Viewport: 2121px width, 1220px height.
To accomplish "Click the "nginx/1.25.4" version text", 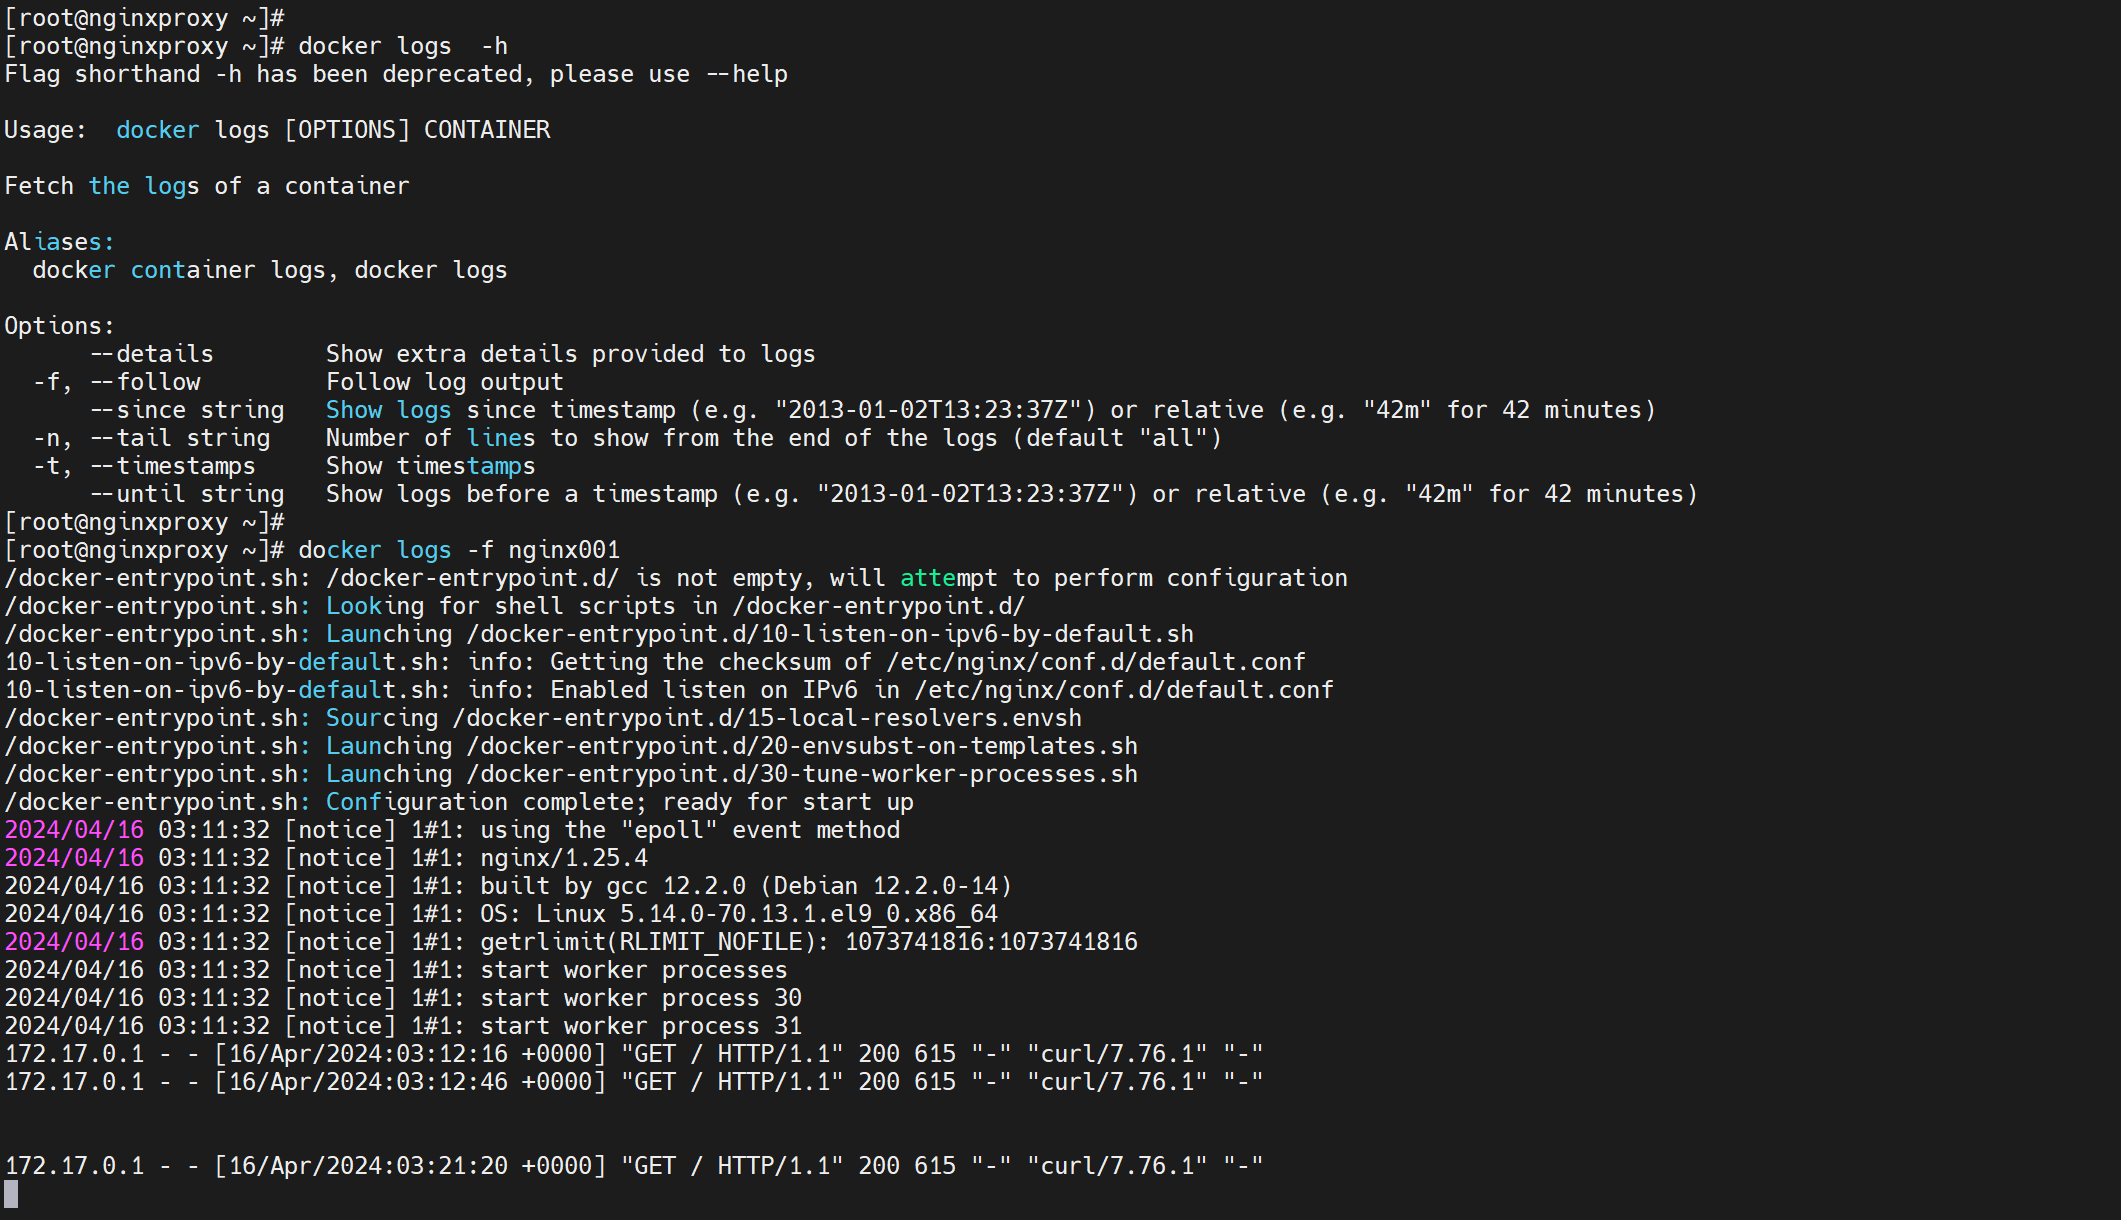I will pyautogui.click(x=564, y=859).
